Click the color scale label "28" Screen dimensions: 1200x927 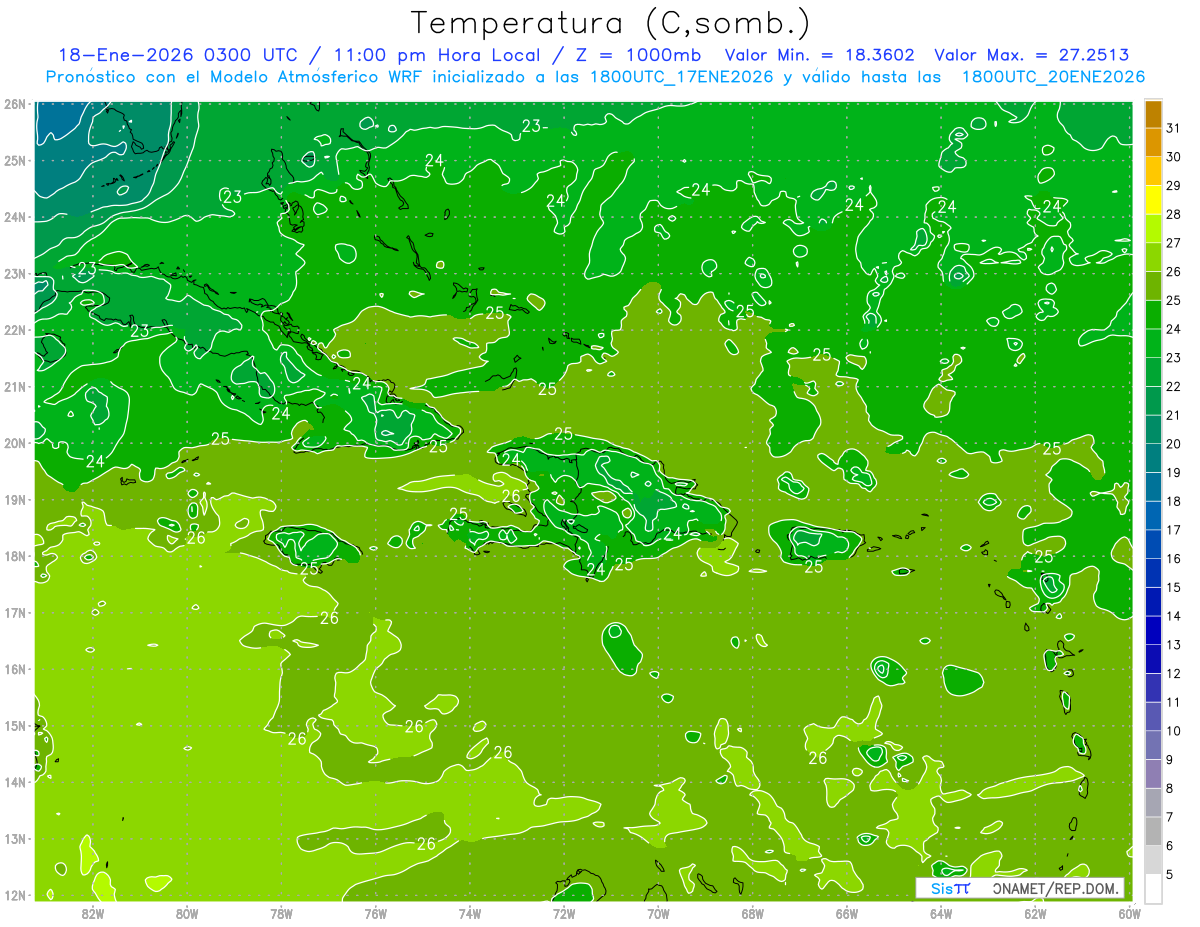click(x=1173, y=214)
